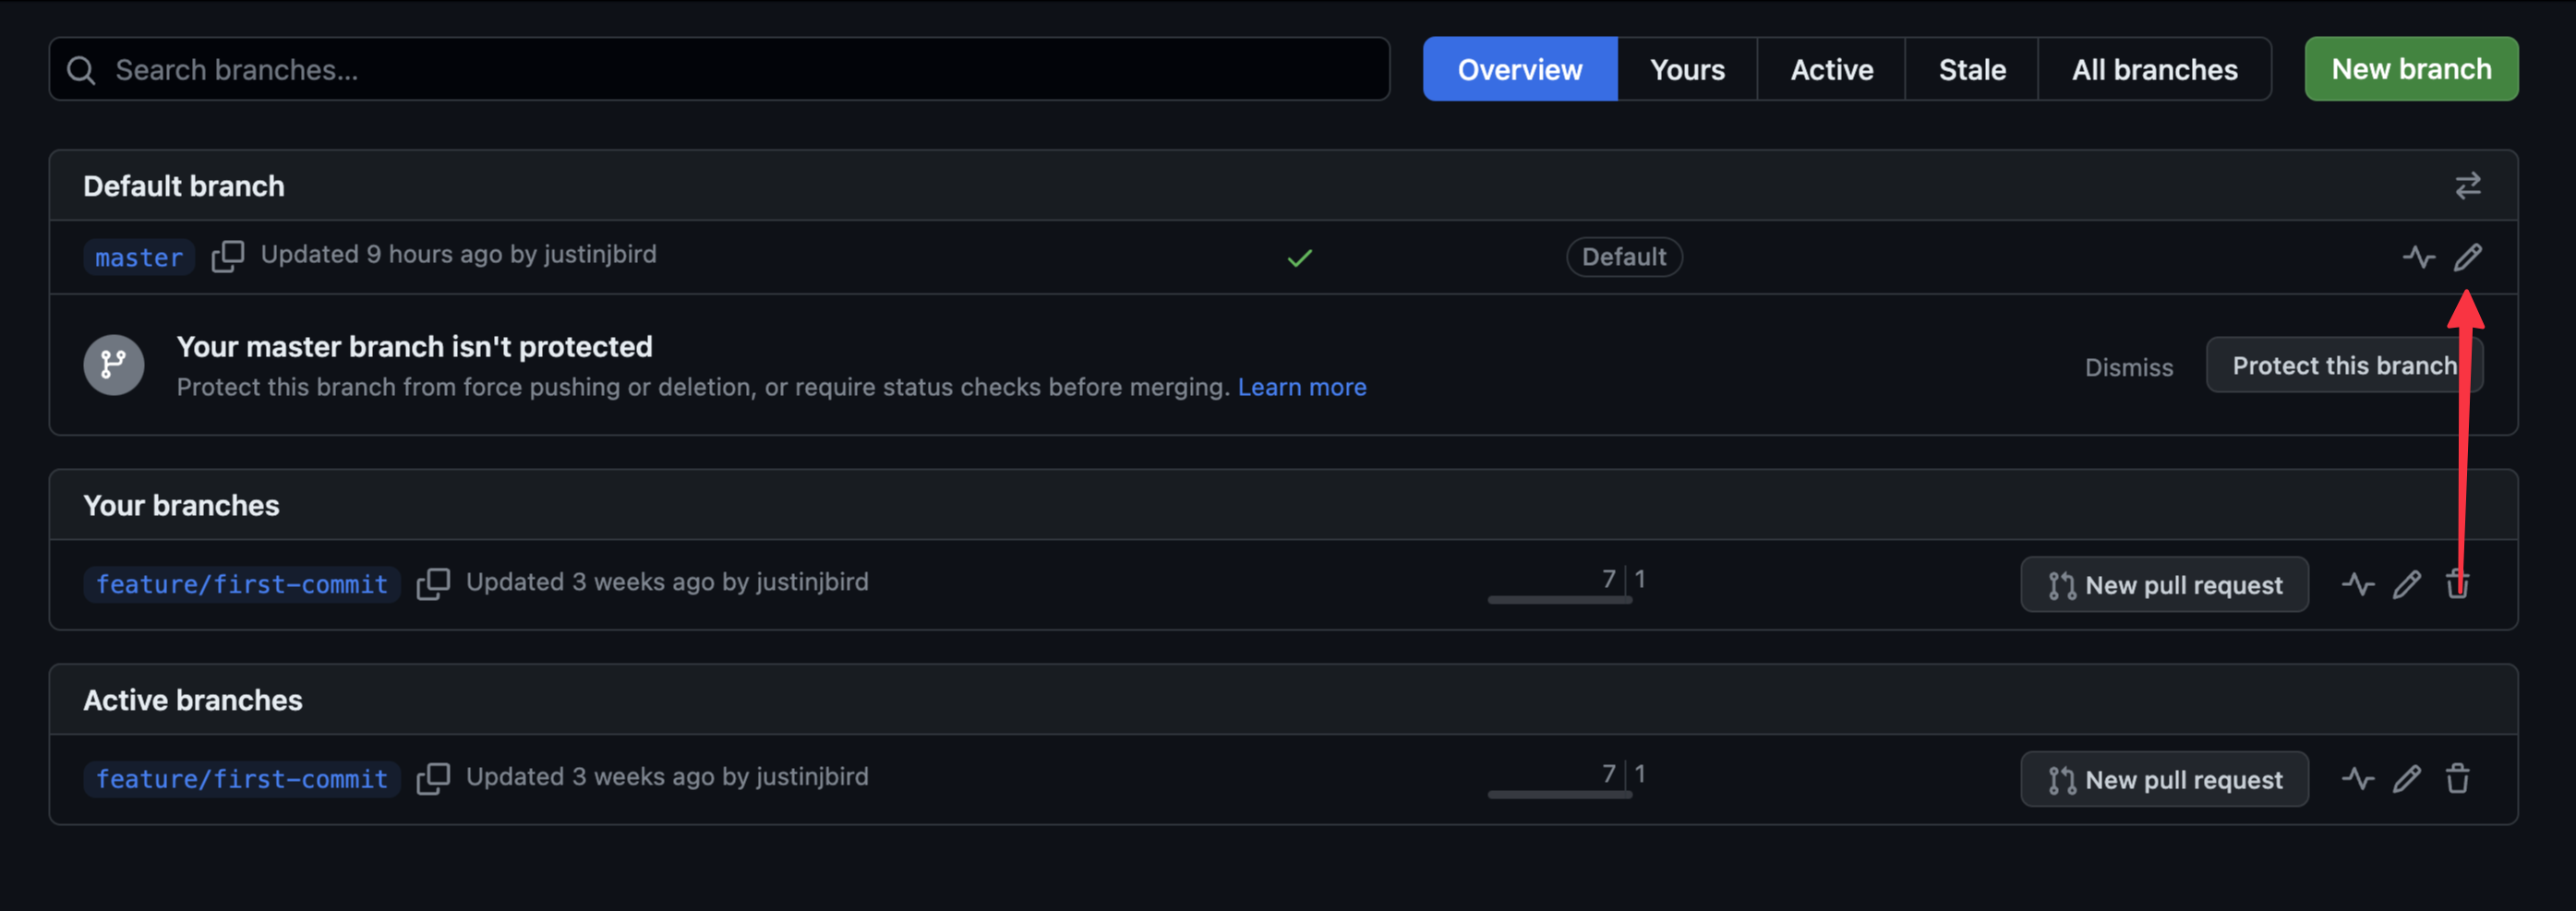Switch default branch with the swap icon
The height and width of the screenshot is (911, 2576).
tap(2469, 185)
